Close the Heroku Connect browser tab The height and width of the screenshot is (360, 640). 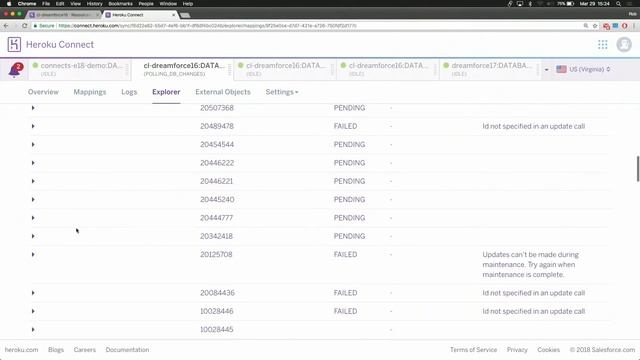tap(173, 15)
